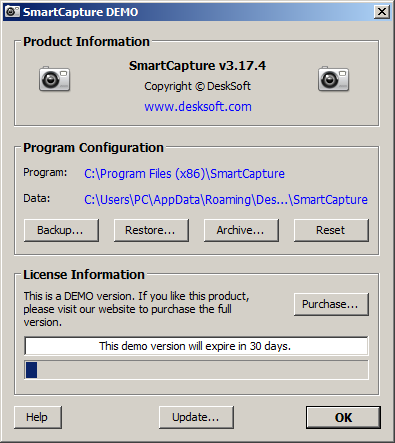Click the Copyright © DeskSoft text
This screenshot has width=395, height=443.
[x=197, y=86]
